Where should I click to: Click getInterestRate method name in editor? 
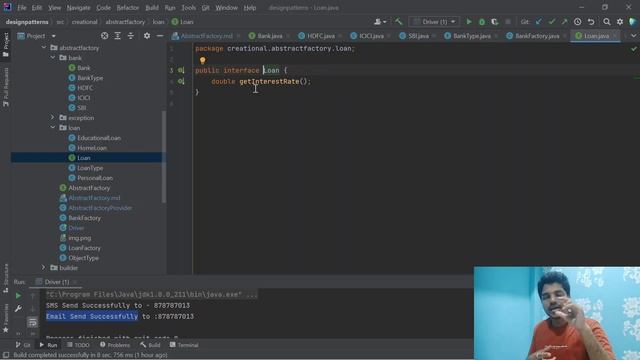pyautogui.click(x=269, y=82)
